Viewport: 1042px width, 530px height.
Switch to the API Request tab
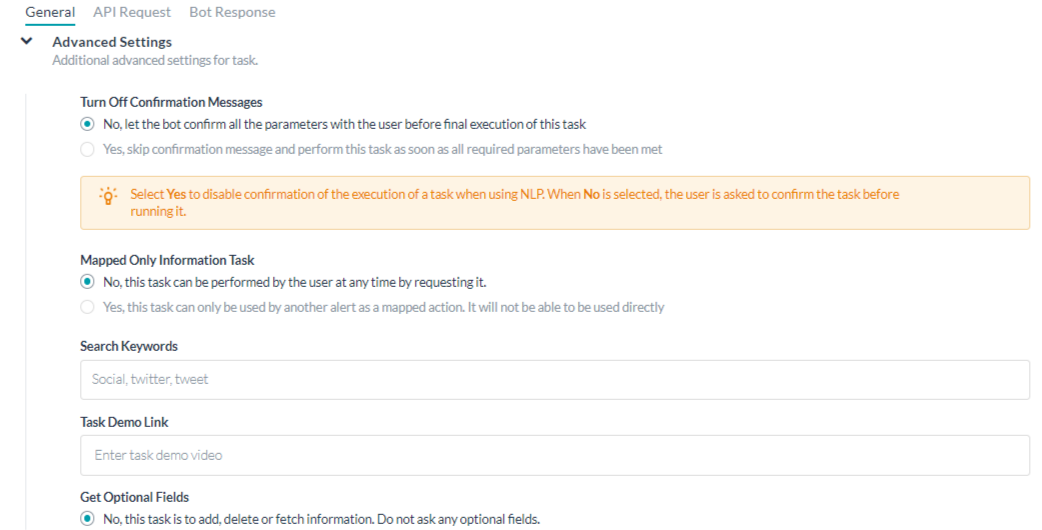132,12
